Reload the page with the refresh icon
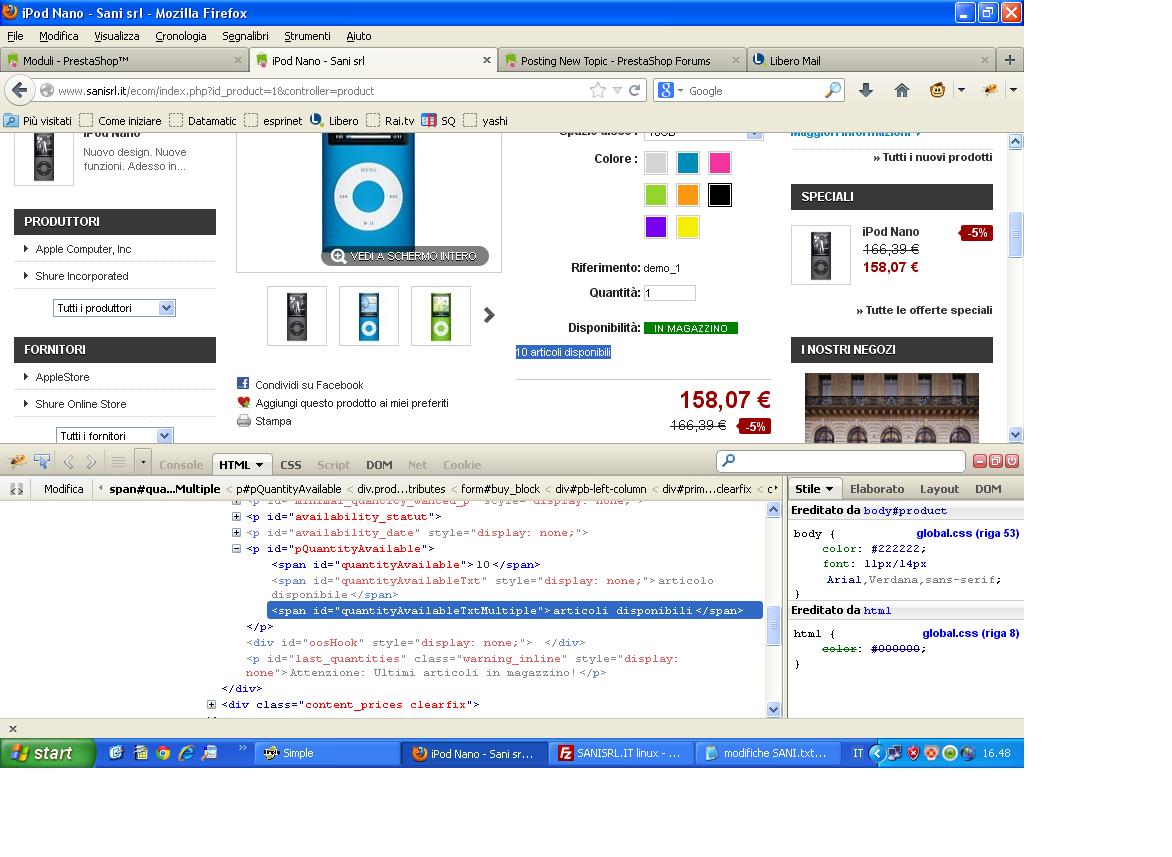This screenshot has height=857, width=1172. (x=635, y=90)
